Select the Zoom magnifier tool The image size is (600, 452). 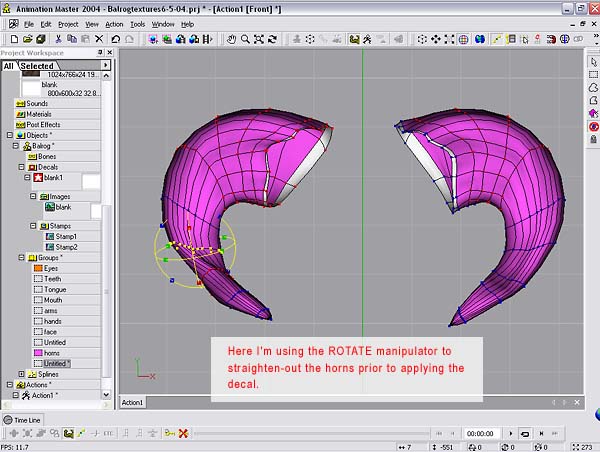tap(245, 39)
